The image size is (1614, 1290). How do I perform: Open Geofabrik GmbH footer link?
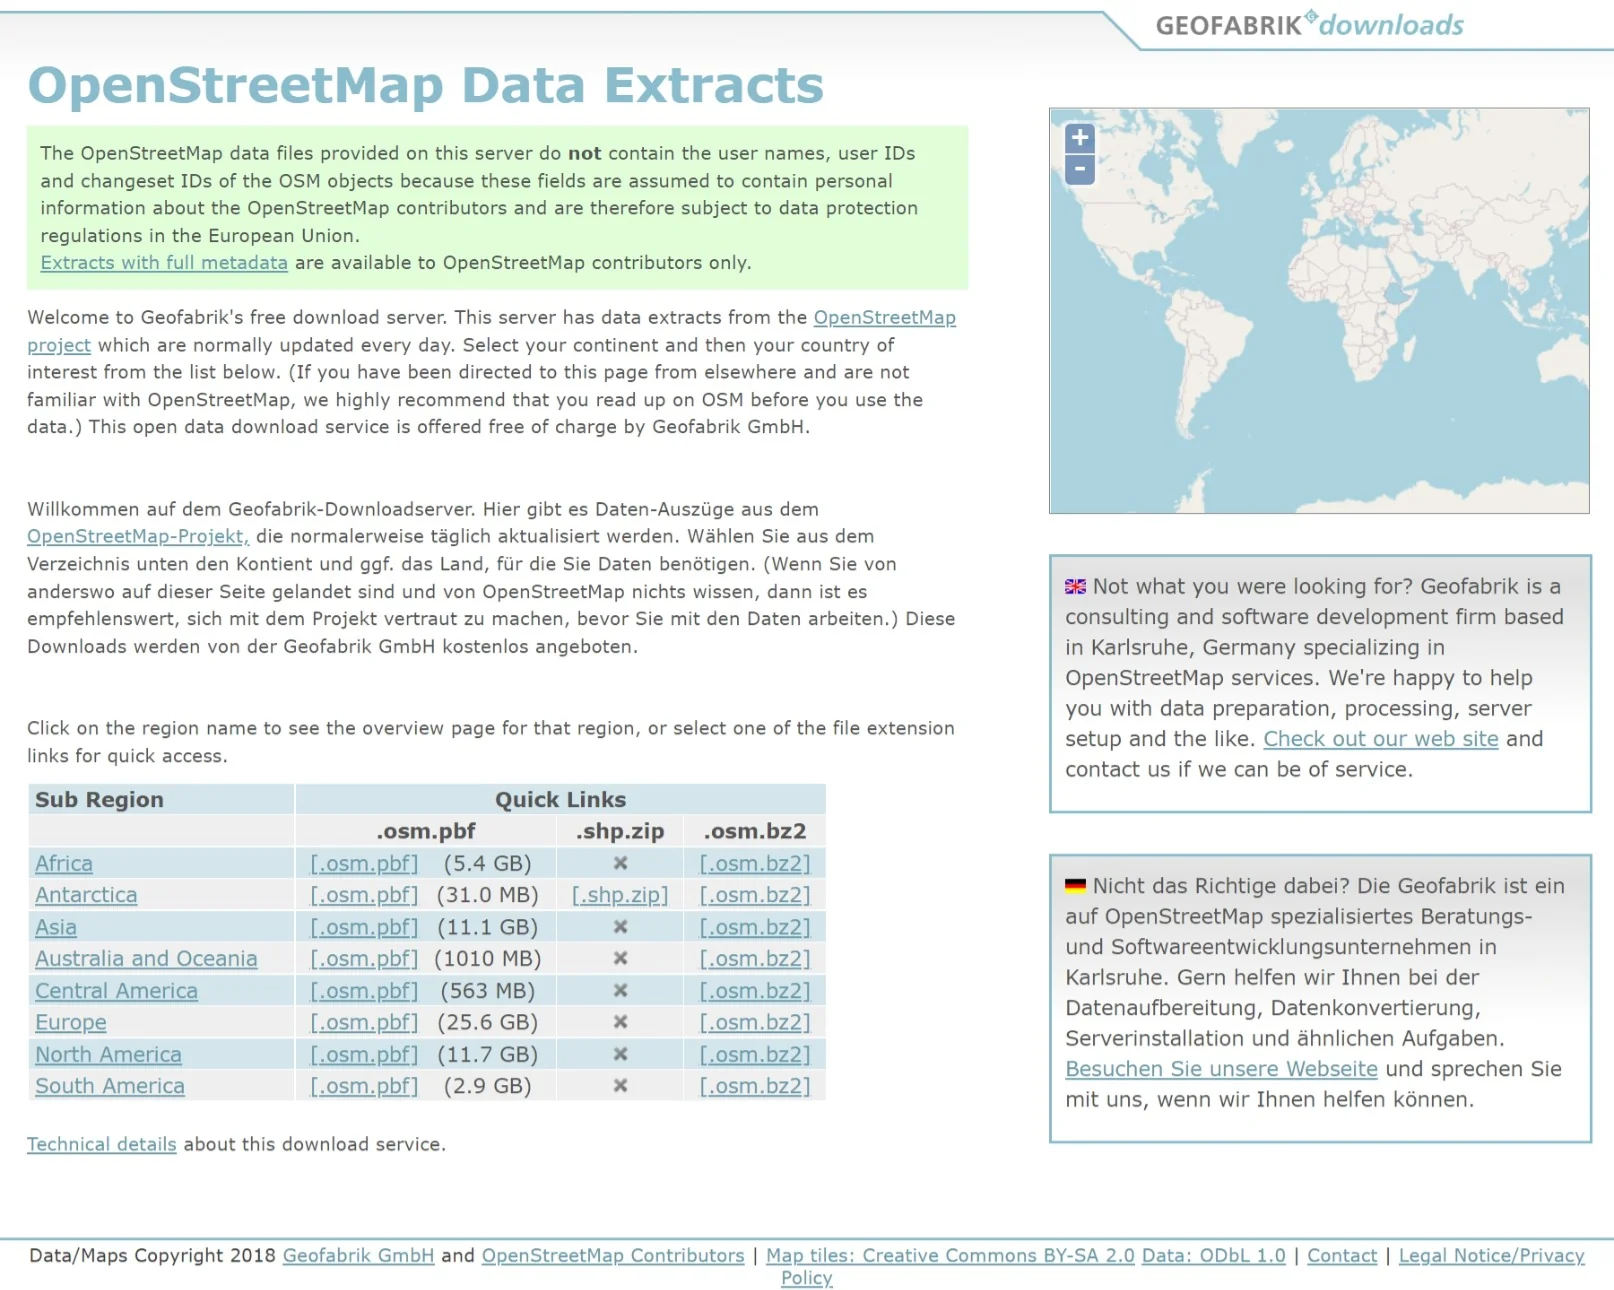point(358,1256)
